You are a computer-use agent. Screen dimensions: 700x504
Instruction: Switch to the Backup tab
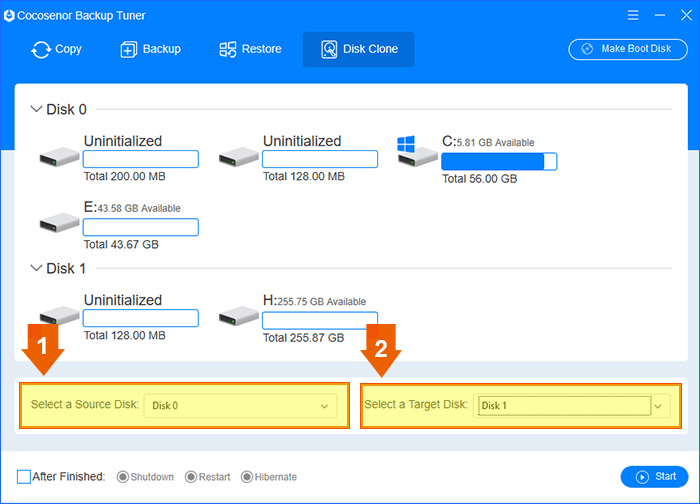(150, 49)
